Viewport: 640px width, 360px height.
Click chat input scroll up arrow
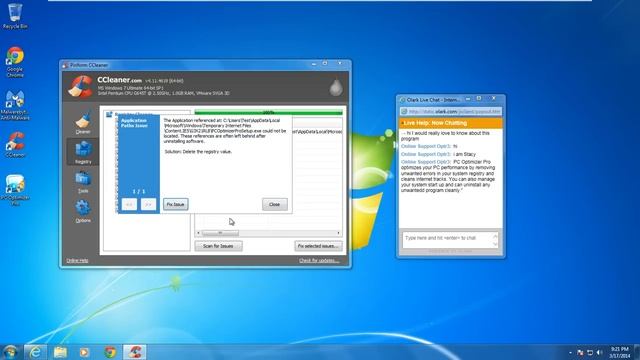(495, 236)
